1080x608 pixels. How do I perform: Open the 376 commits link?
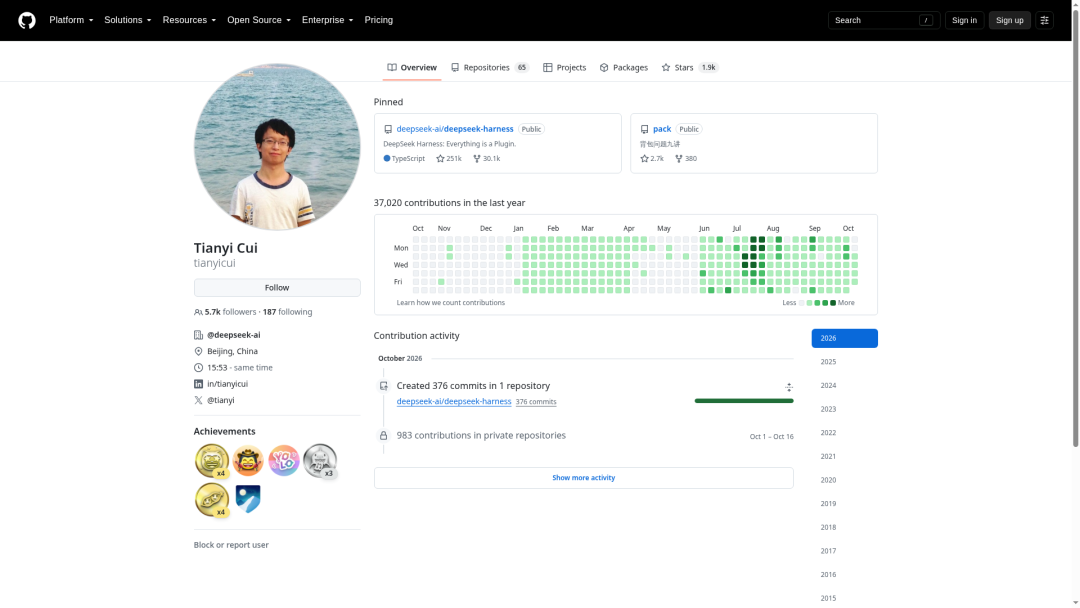coord(536,402)
